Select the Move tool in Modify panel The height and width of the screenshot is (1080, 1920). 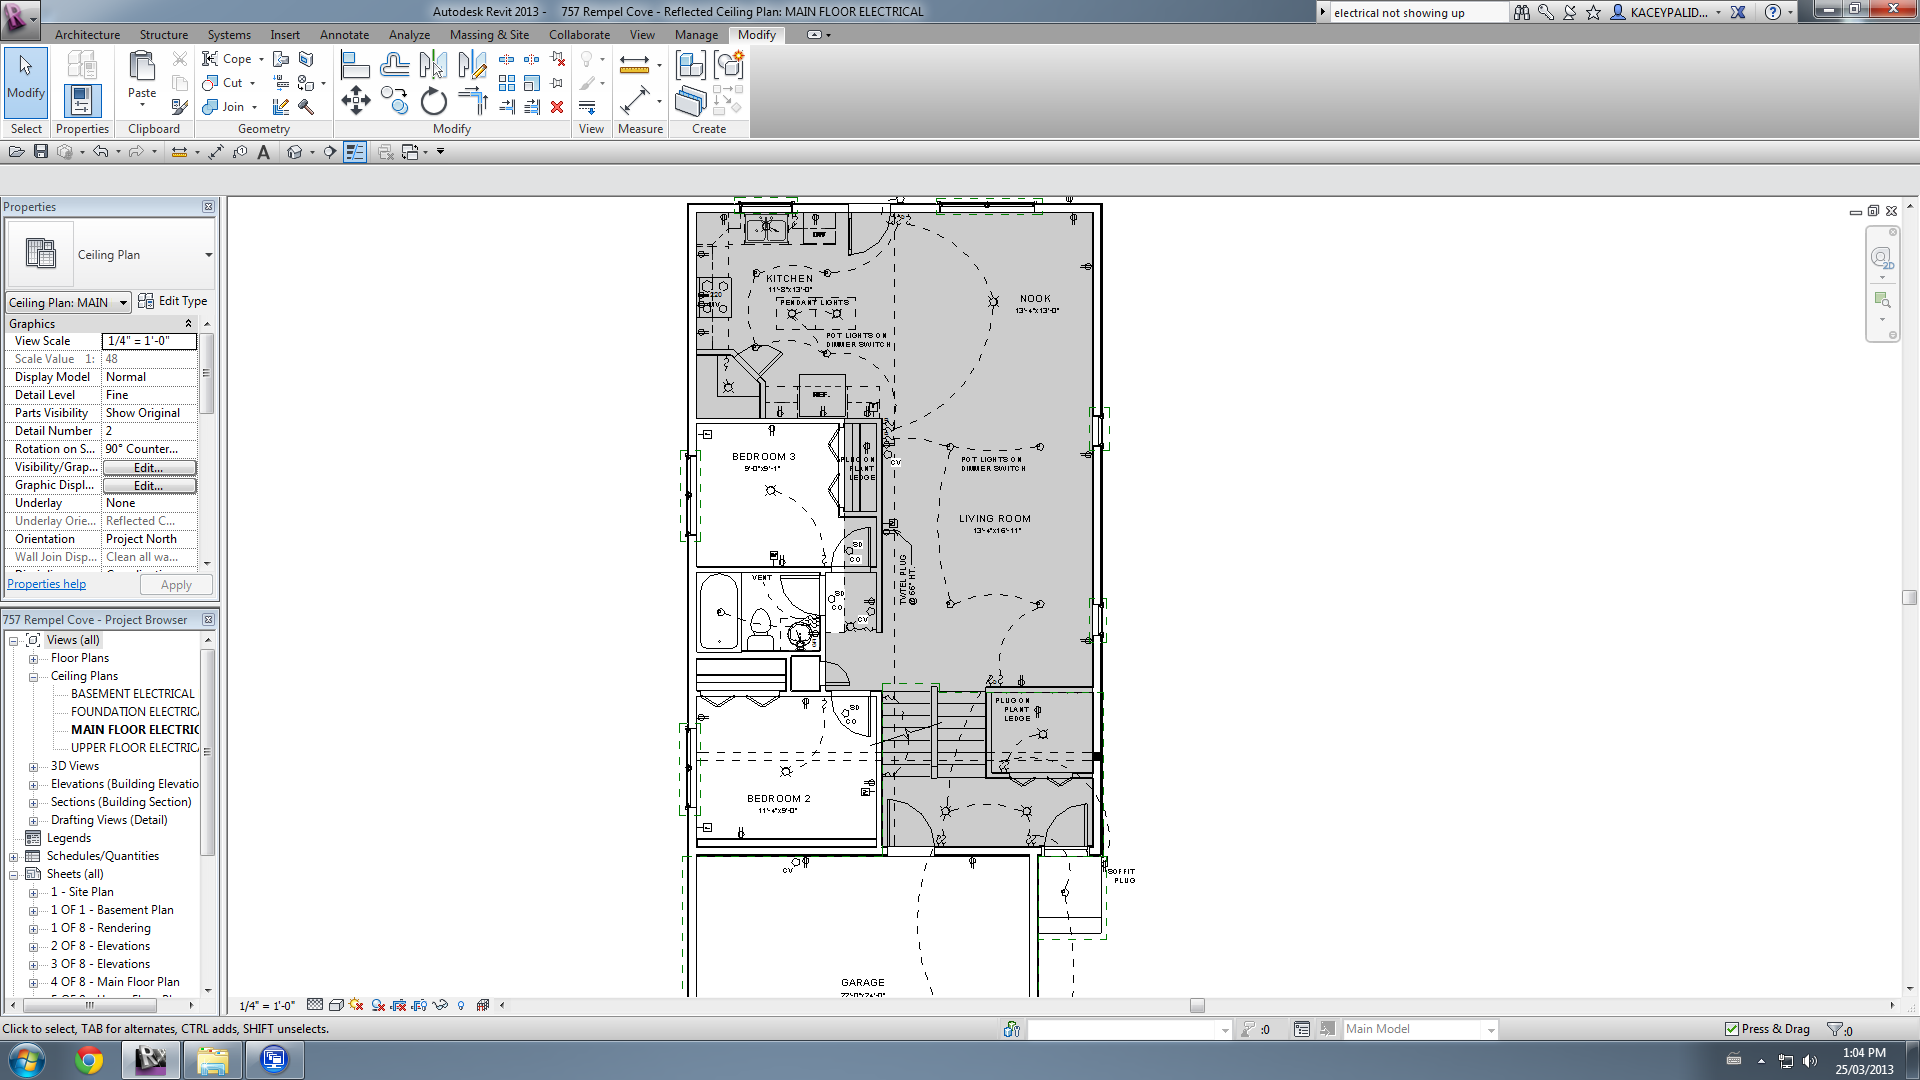point(355,99)
